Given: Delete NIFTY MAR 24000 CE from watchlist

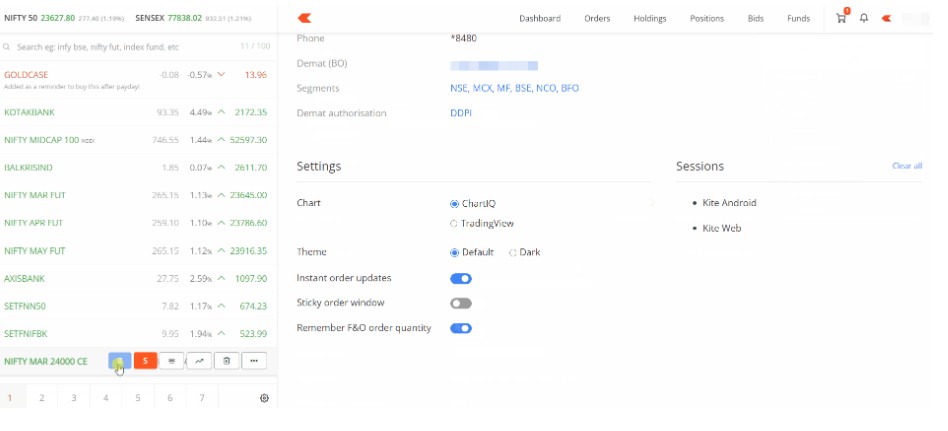Looking at the screenshot, I should 226,361.
